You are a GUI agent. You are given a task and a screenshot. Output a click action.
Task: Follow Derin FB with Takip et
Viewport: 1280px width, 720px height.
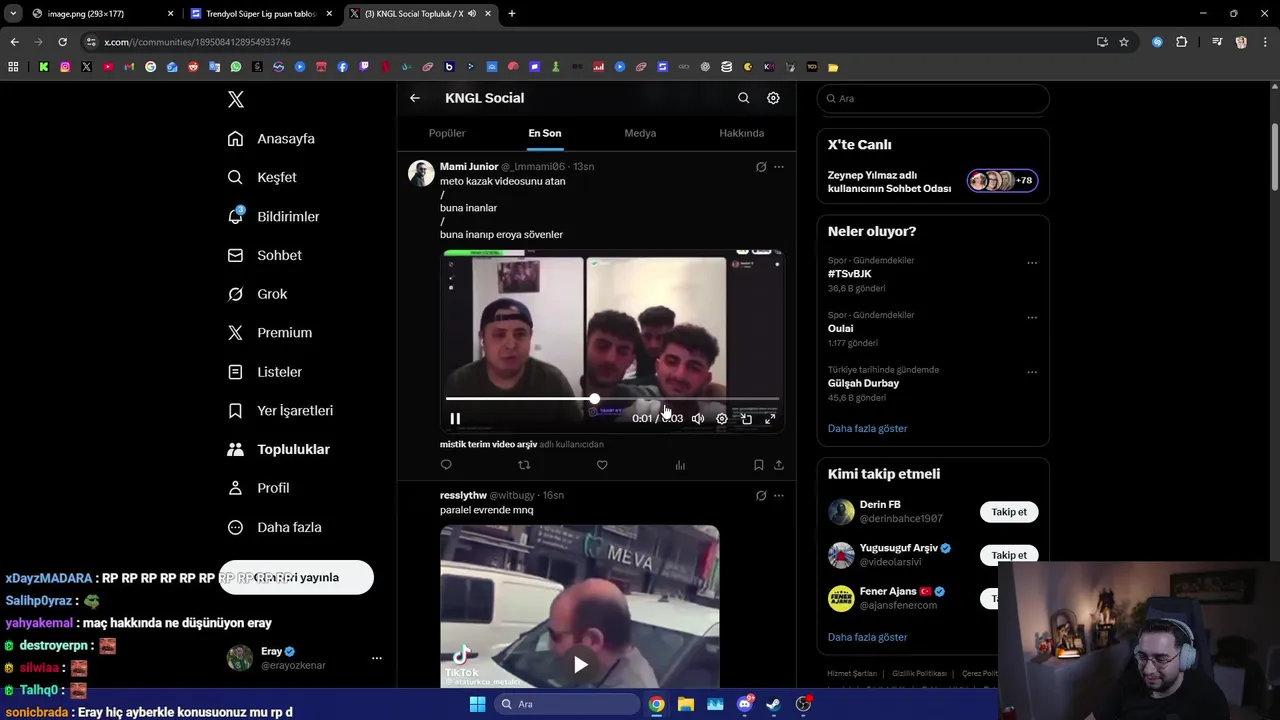click(x=1009, y=512)
